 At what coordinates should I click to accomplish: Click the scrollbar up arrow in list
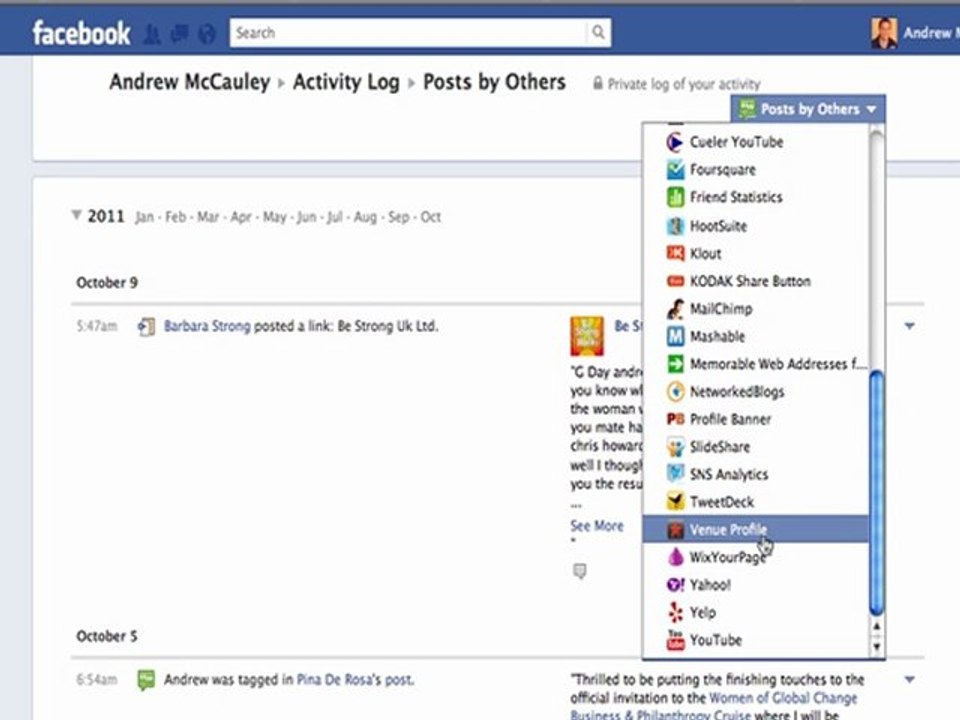point(877,627)
